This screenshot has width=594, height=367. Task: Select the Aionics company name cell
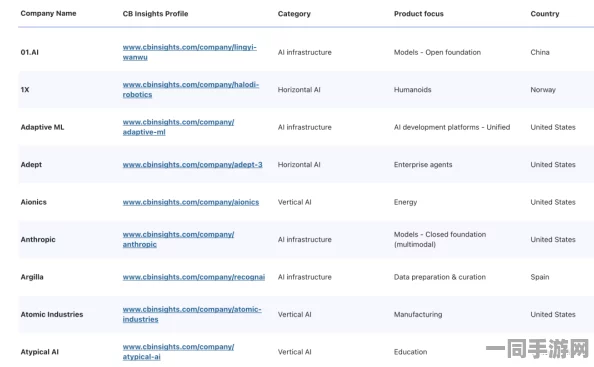34,202
